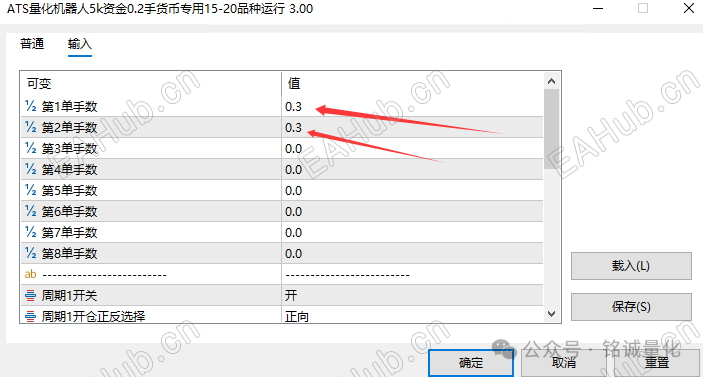The image size is (703, 377).
Task: Click the ½ icon beside 第4单手数
Action: pyautogui.click(x=30, y=169)
